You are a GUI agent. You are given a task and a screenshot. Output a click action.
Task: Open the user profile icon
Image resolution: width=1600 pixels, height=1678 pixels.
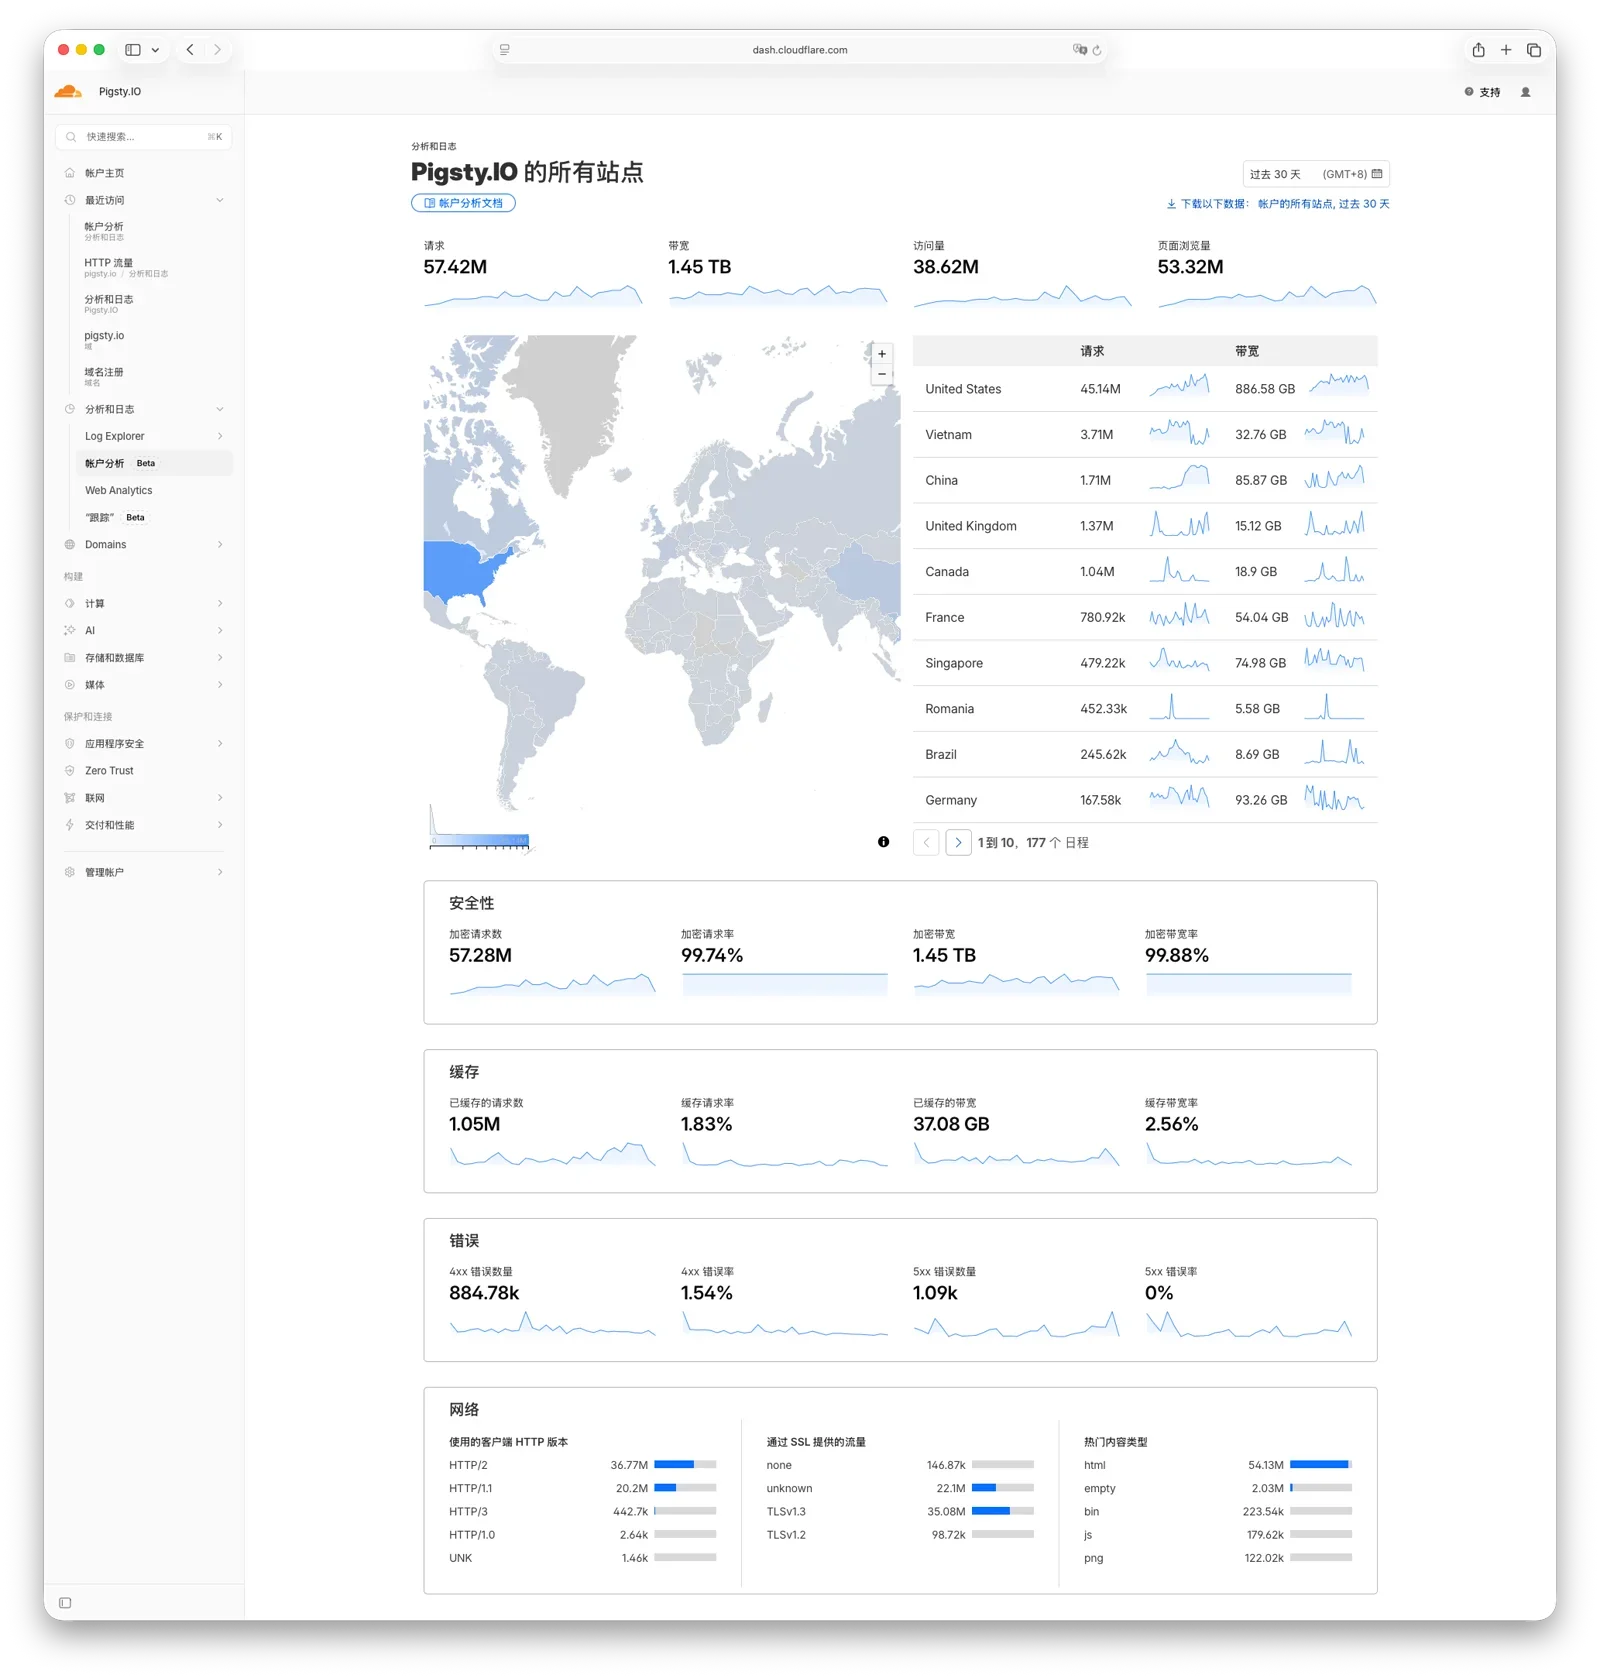pos(1525,92)
